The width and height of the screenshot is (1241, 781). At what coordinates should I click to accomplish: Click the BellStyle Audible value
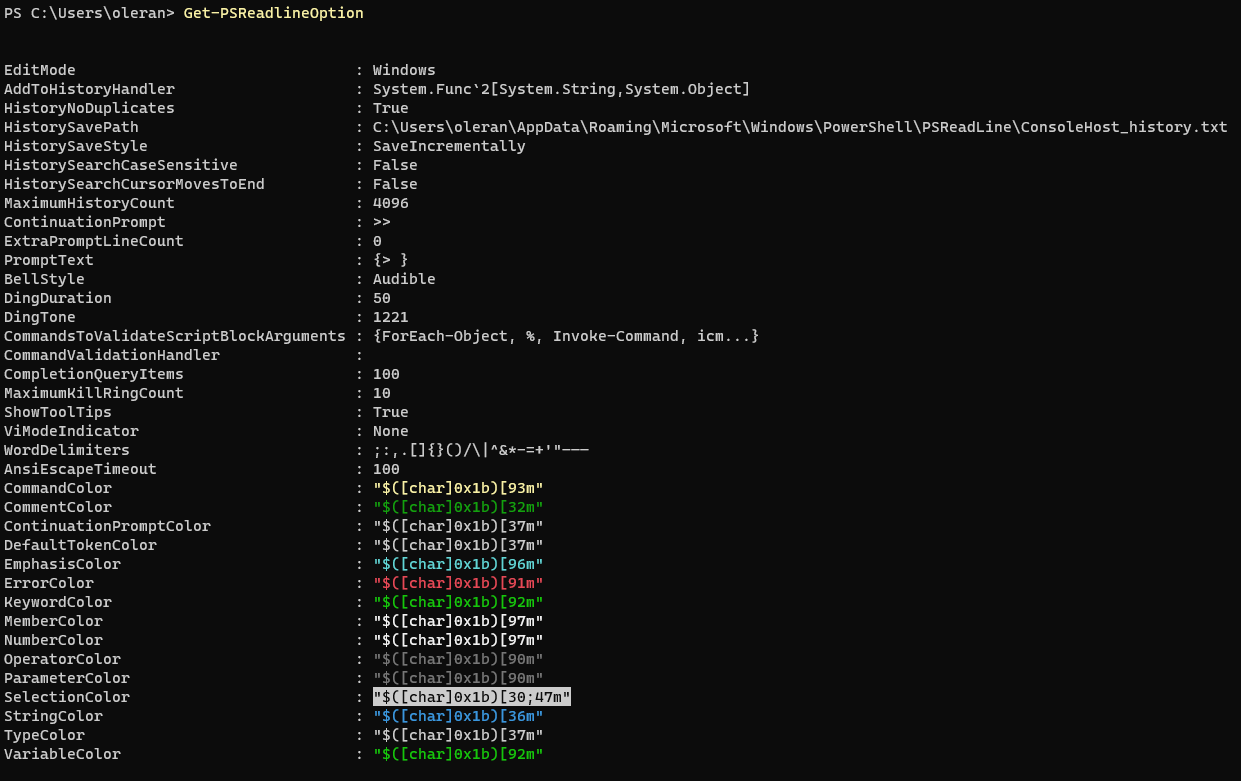pyautogui.click(x=404, y=279)
